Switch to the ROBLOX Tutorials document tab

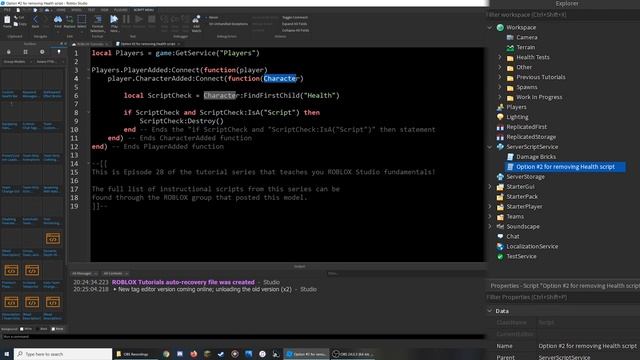pos(90,44)
